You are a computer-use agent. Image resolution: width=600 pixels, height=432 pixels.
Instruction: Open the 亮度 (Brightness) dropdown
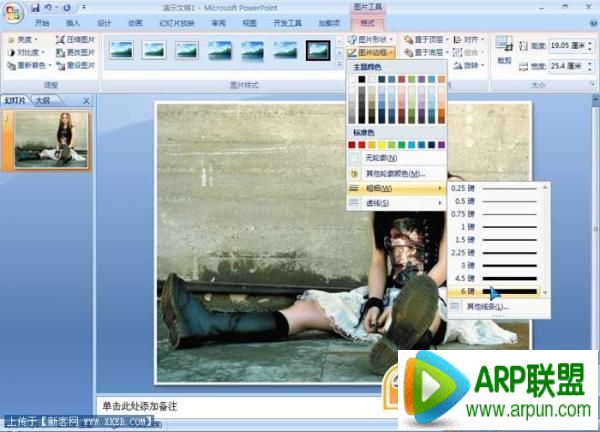[x=23, y=39]
